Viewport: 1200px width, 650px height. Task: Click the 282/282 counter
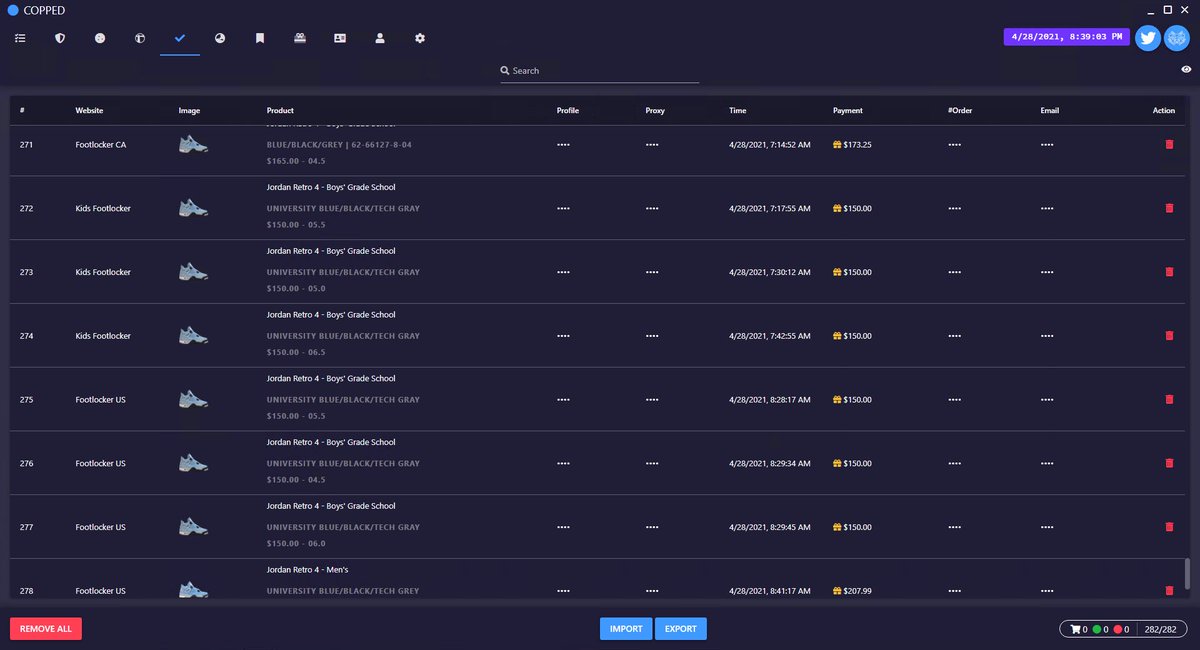pyautogui.click(x=1160, y=629)
